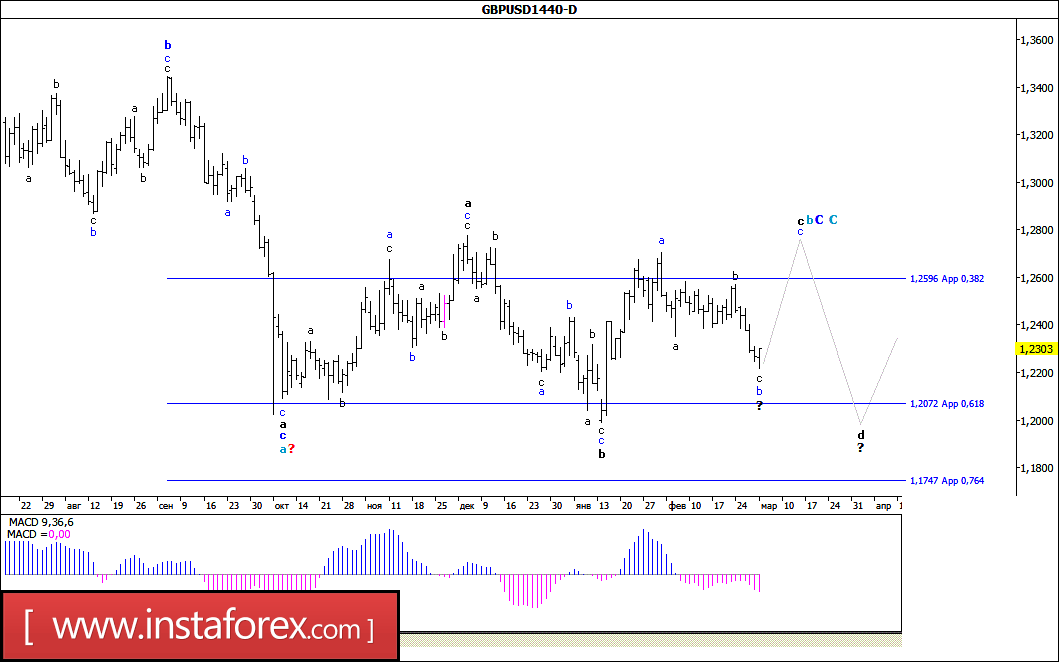Click the 'фев' month on the time axis
Viewport: 1059px width, 662px height.
(x=677, y=505)
